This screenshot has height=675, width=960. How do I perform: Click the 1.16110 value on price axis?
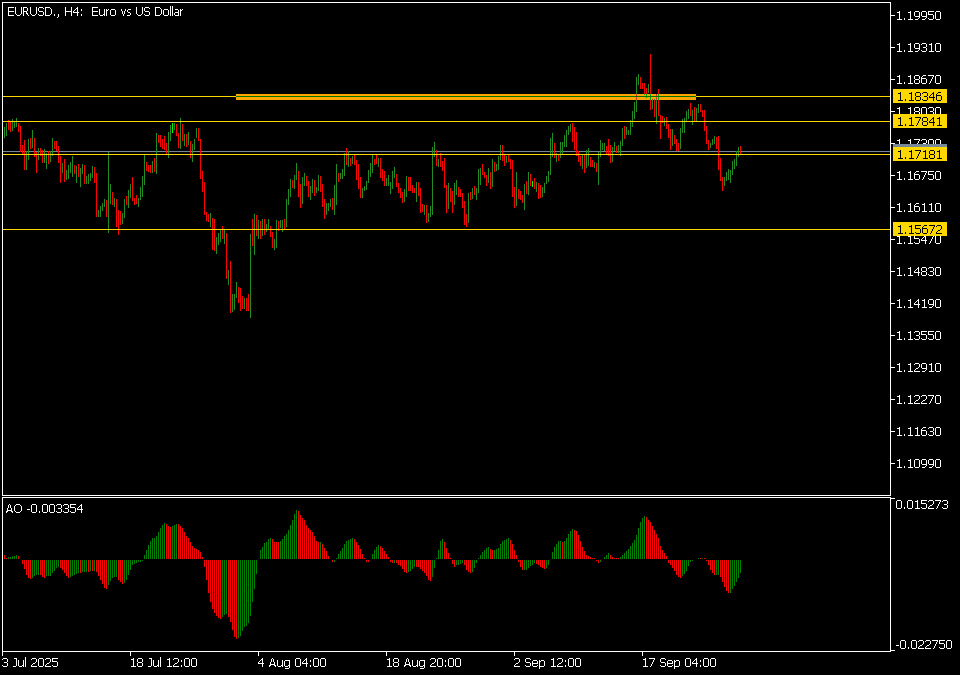coord(918,208)
